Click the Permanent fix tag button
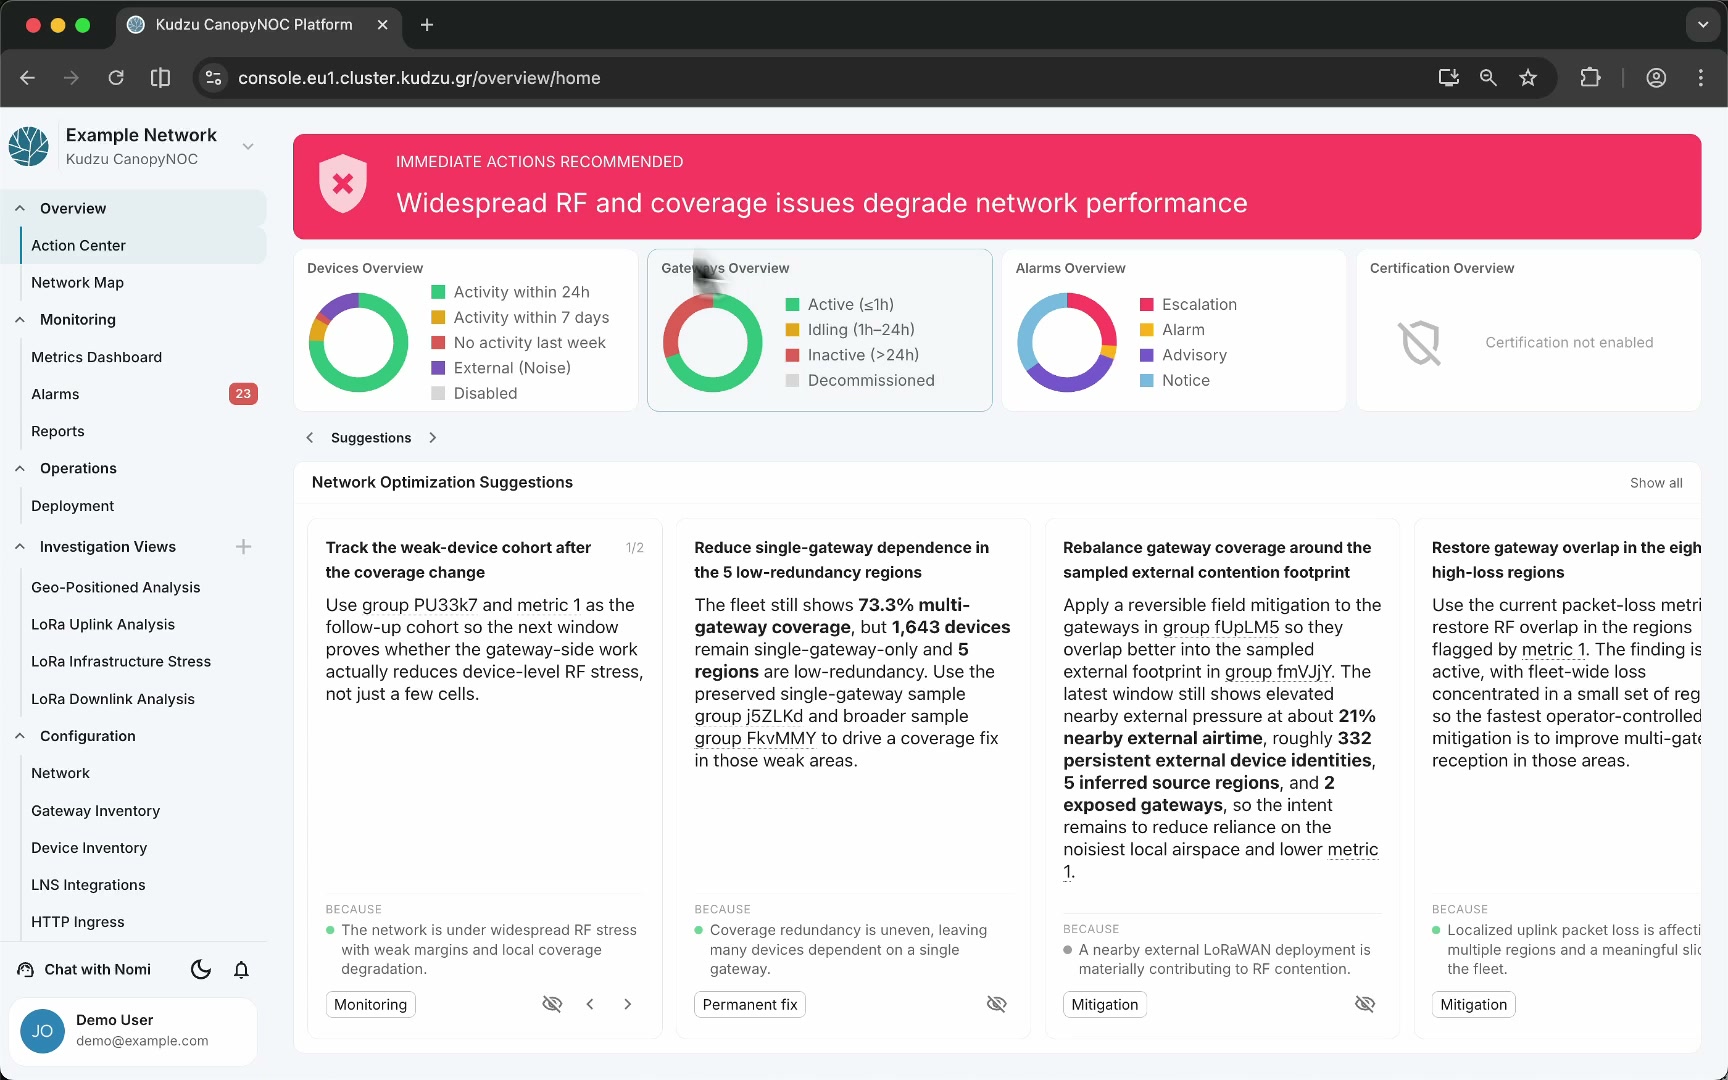The image size is (1728, 1080). click(750, 1004)
